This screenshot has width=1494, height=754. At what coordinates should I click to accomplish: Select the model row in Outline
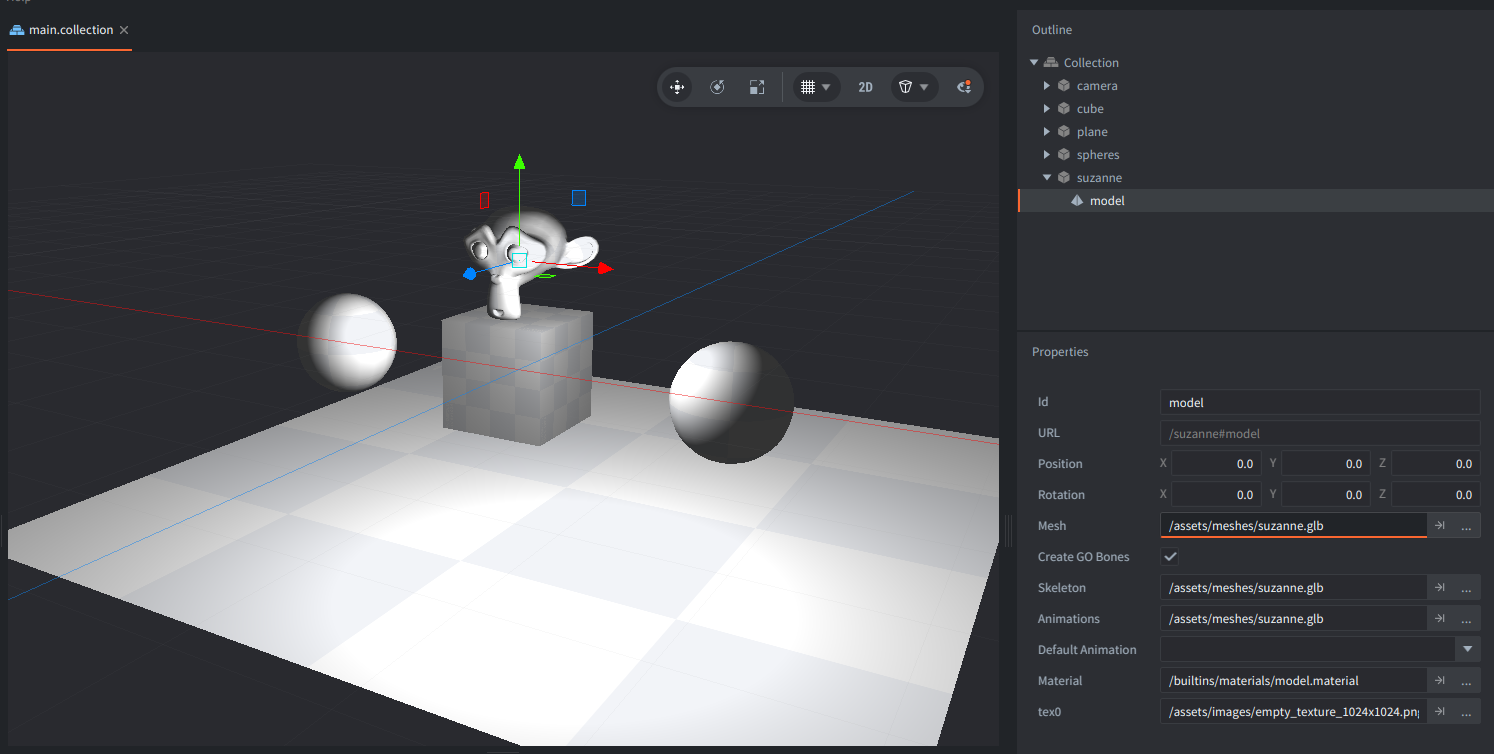point(1255,200)
